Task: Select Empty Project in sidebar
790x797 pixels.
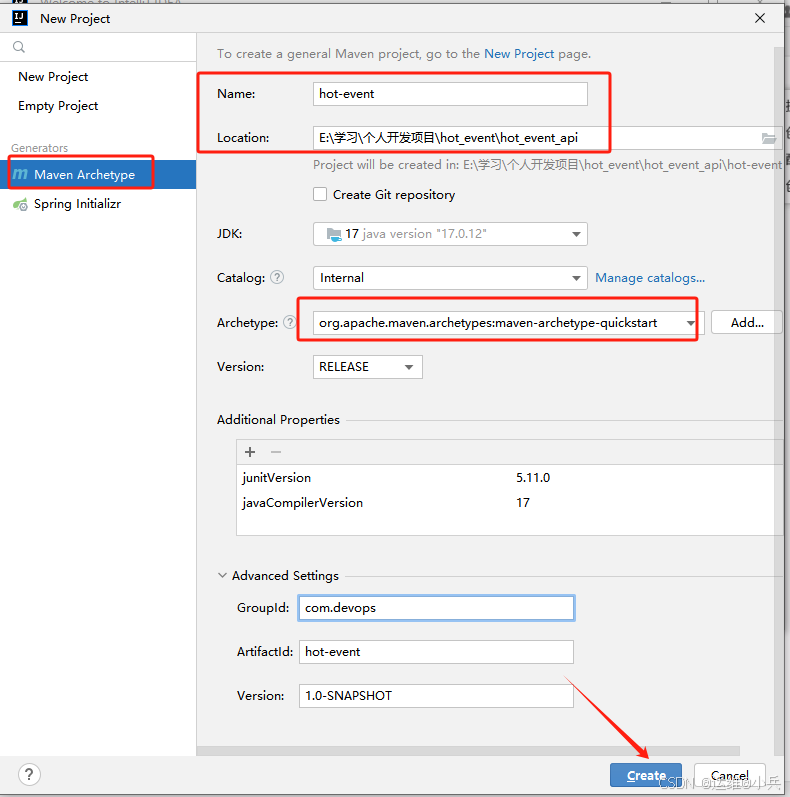Action: pyautogui.click(x=58, y=106)
